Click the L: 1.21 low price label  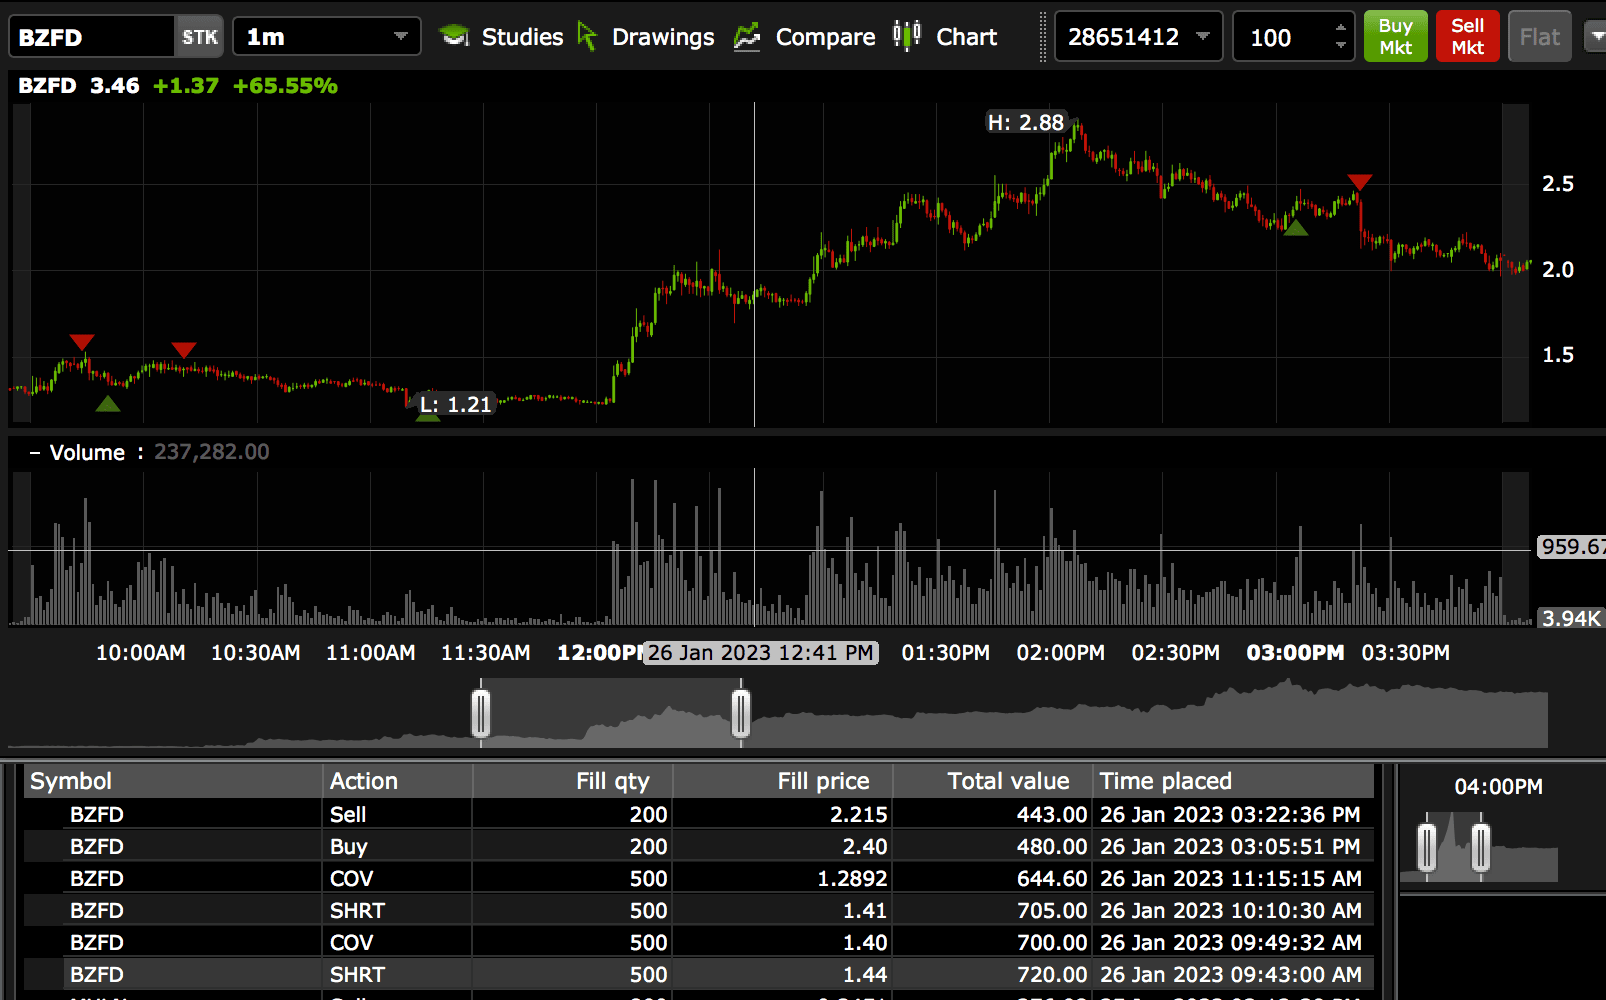pos(456,404)
